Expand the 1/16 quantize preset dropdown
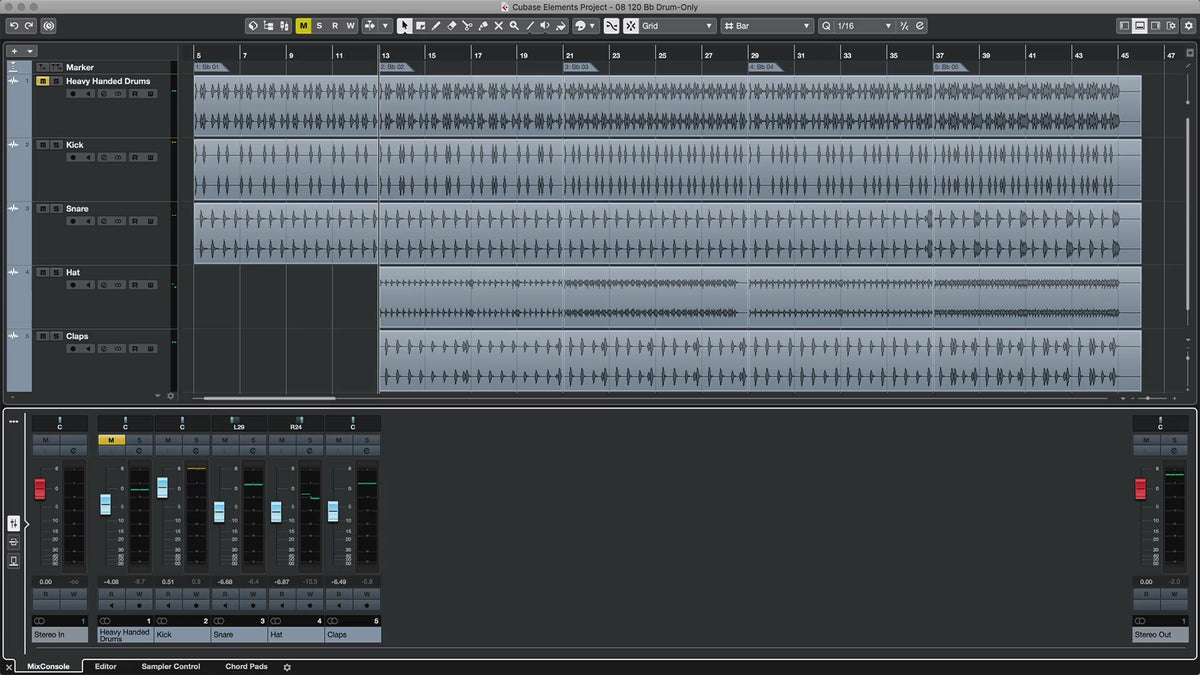The image size is (1200, 675). [x=863, y=26]
